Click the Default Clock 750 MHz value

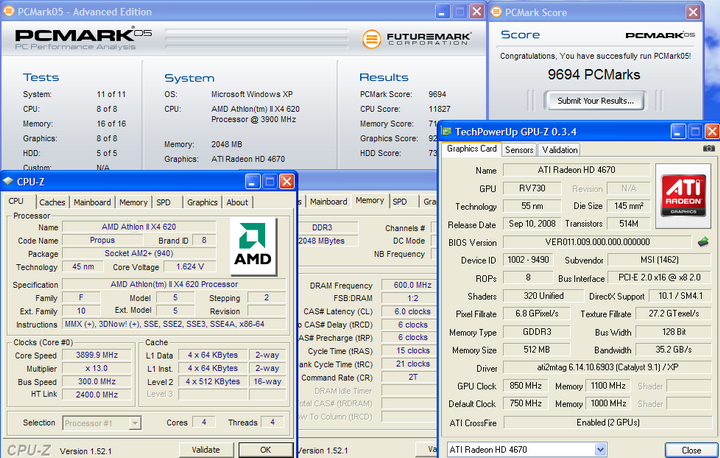[x=526, y=403]
